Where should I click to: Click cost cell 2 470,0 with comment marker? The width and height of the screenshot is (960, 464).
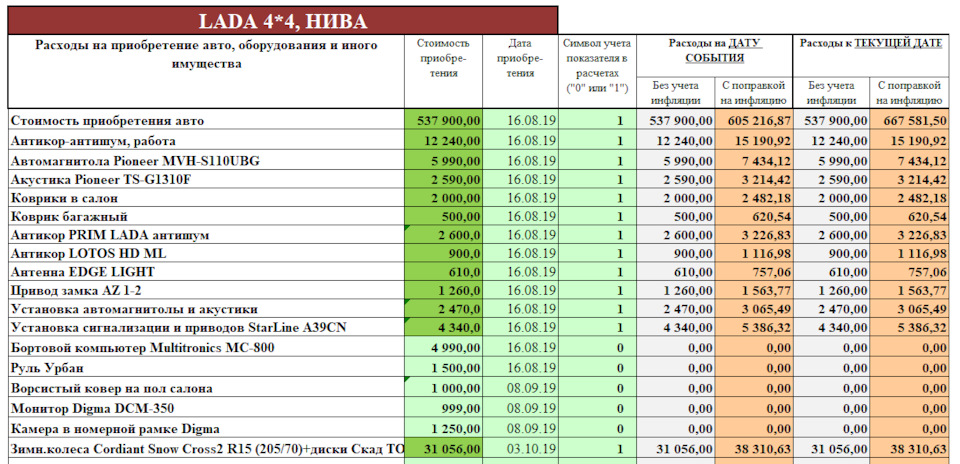pyautogui.click(x=443, y=309)
